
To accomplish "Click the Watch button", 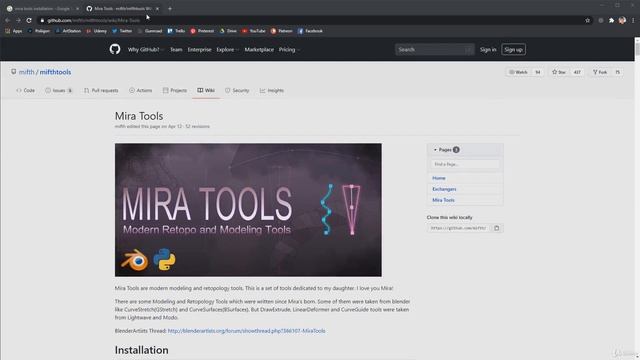I will coord(518,72).
